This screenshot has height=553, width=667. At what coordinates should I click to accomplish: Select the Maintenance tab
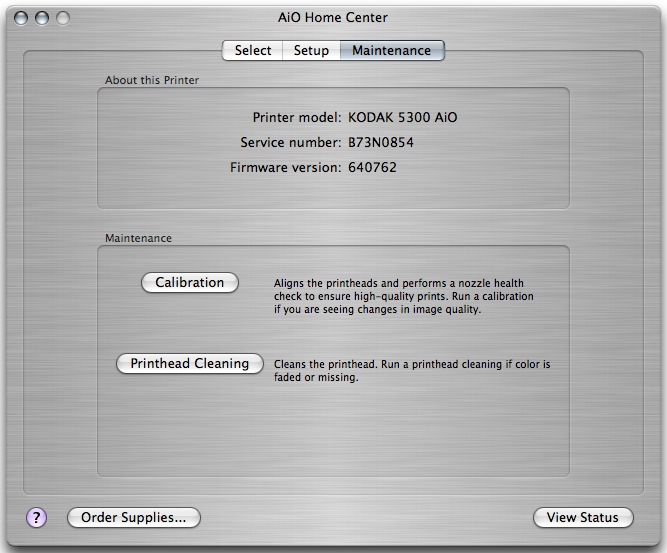[391, 51]
